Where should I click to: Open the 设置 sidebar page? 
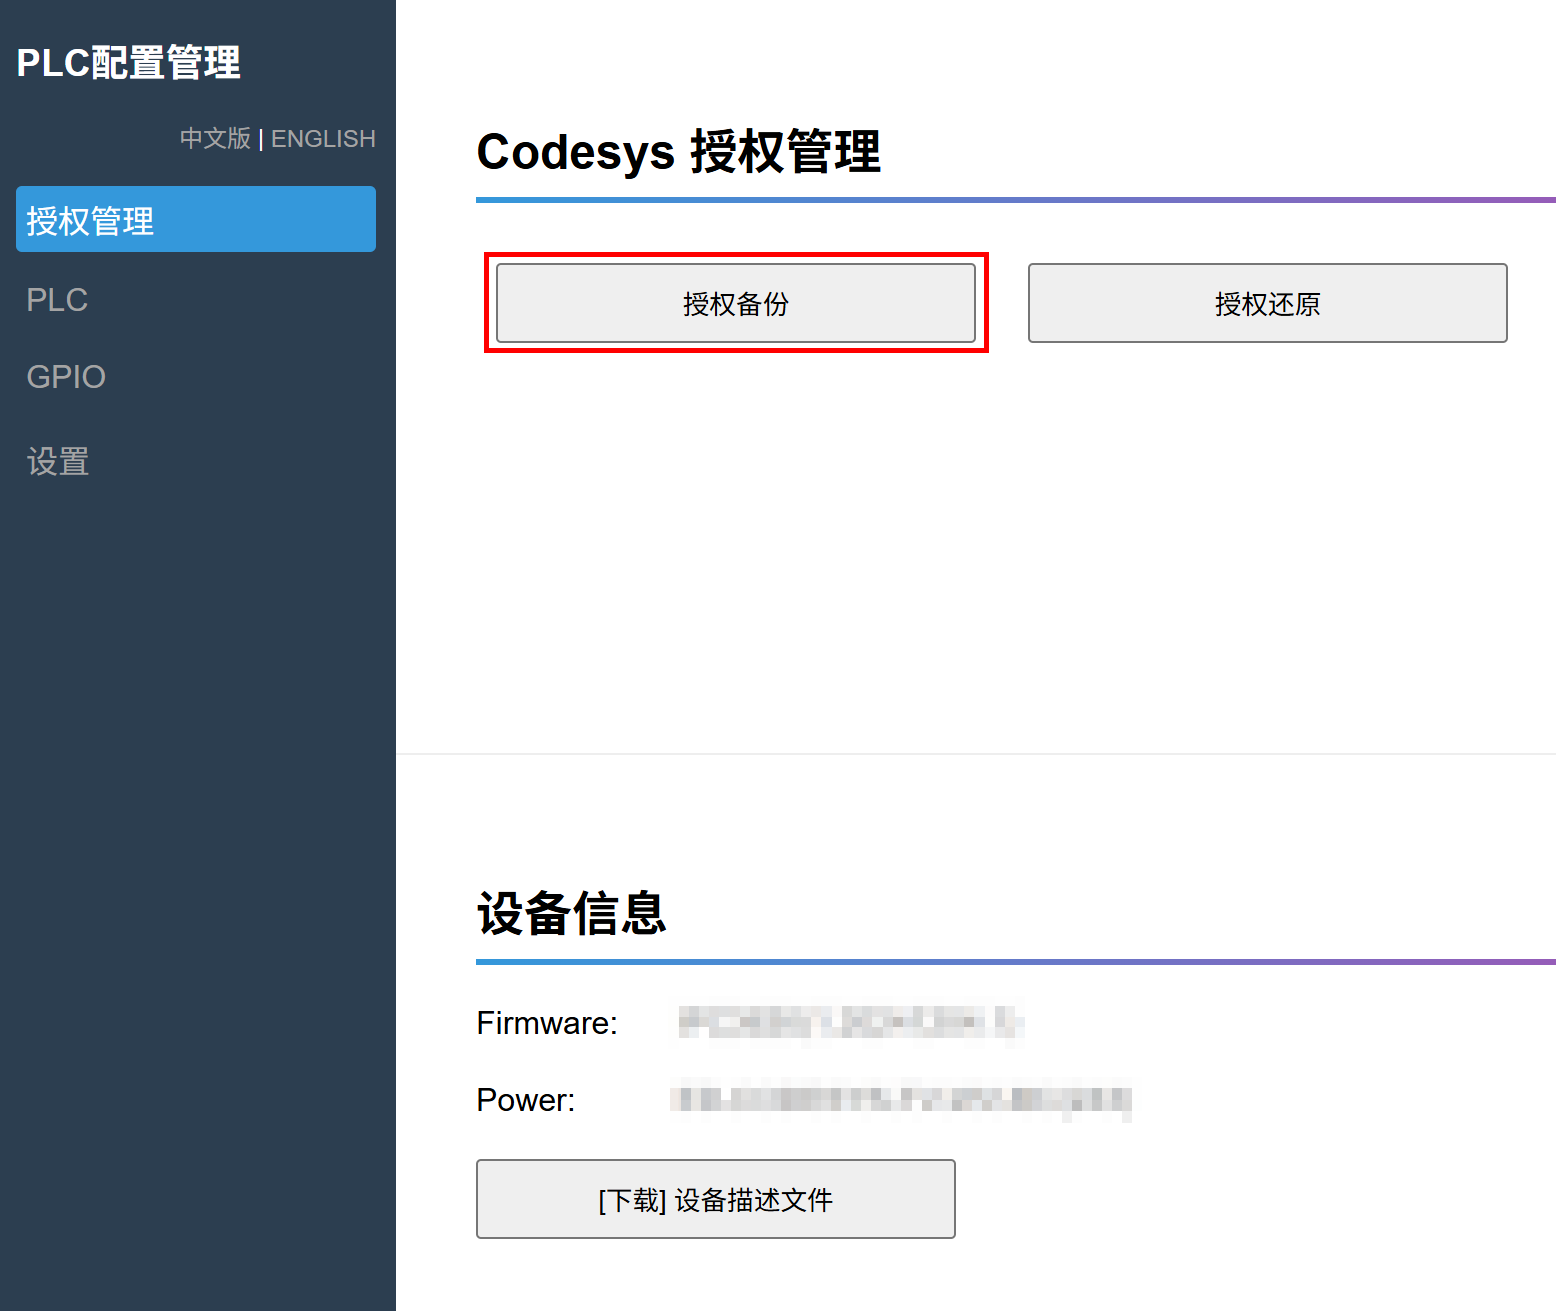click(58, 462)
